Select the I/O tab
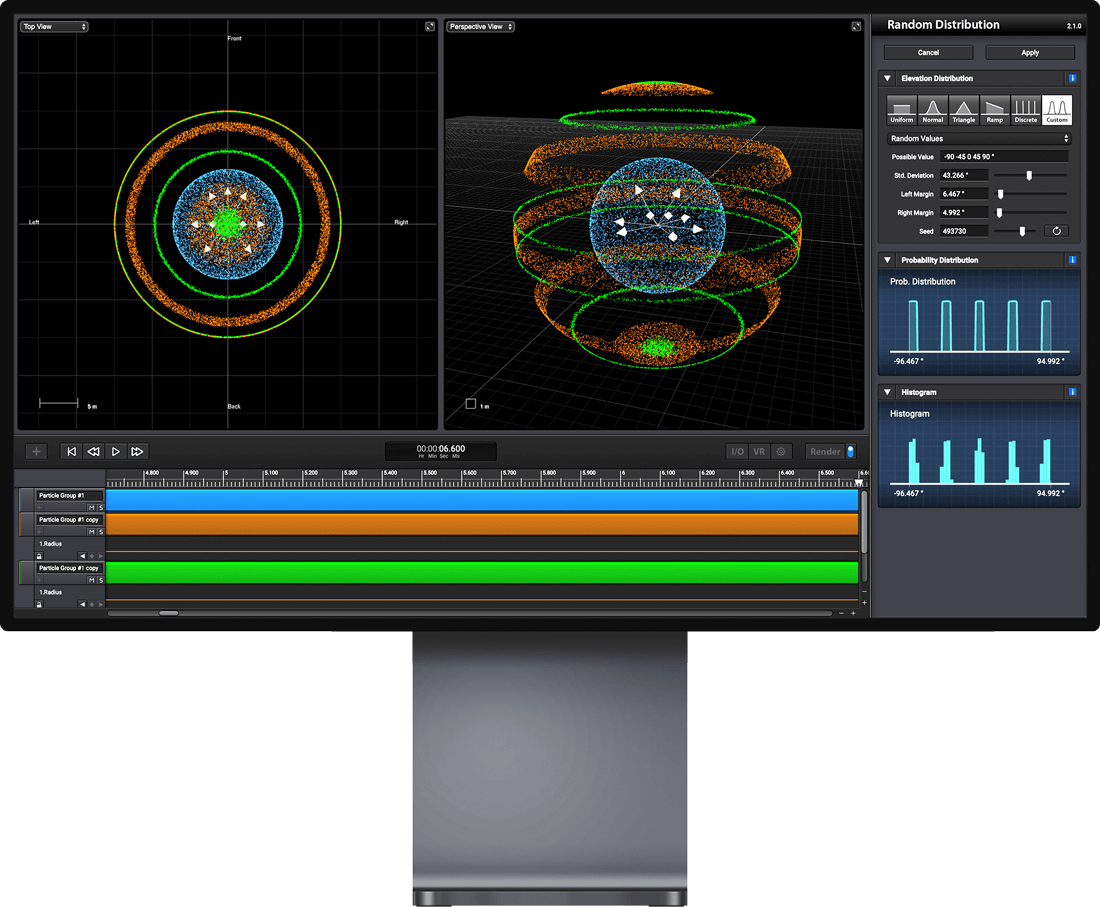The height and width of the screenshot is (907, 1100). coord(737,452)
